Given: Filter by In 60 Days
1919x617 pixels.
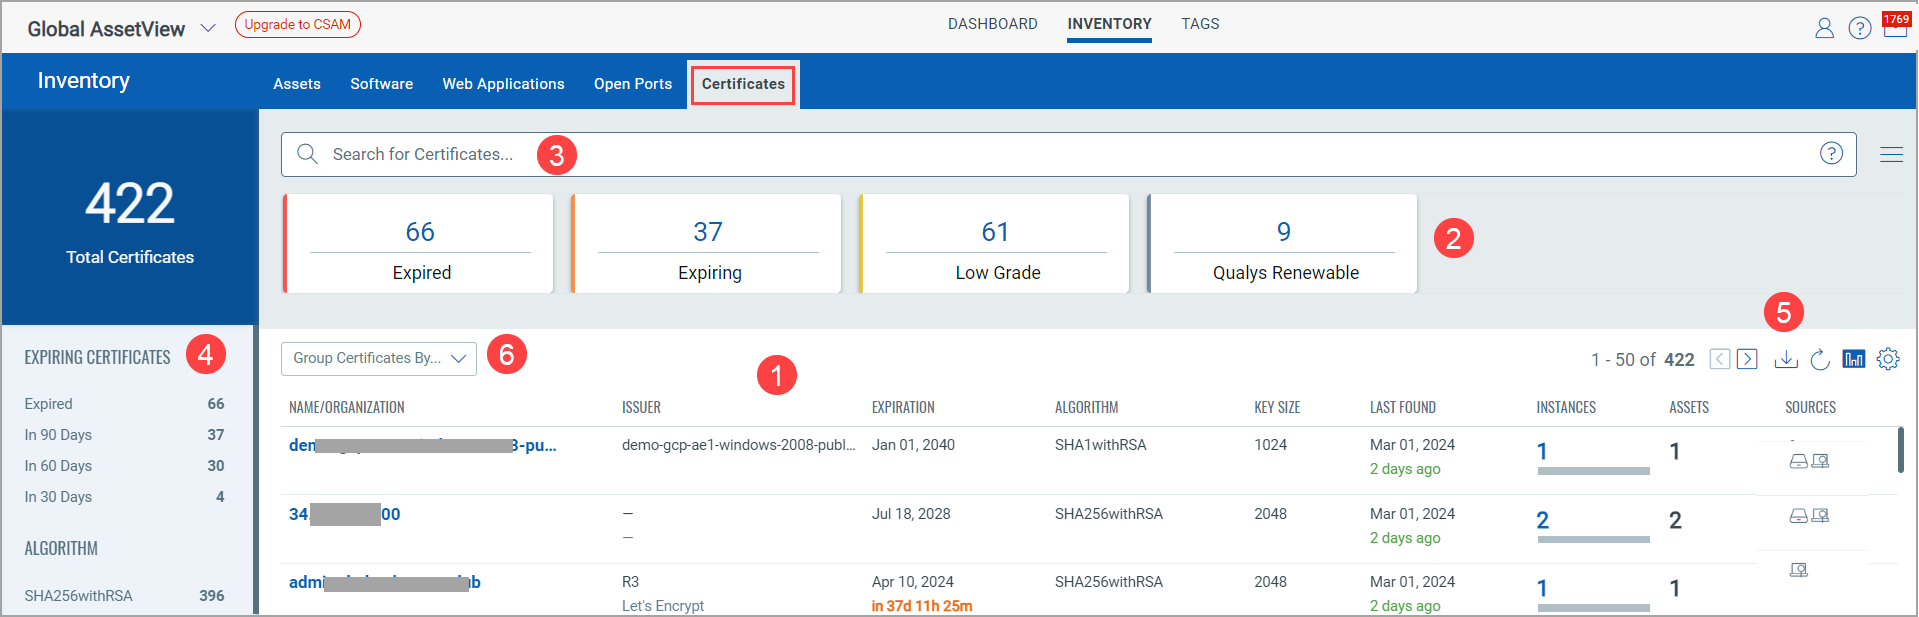Looking at the screenshot, I should pyautogui.click(x=125, y=466).
